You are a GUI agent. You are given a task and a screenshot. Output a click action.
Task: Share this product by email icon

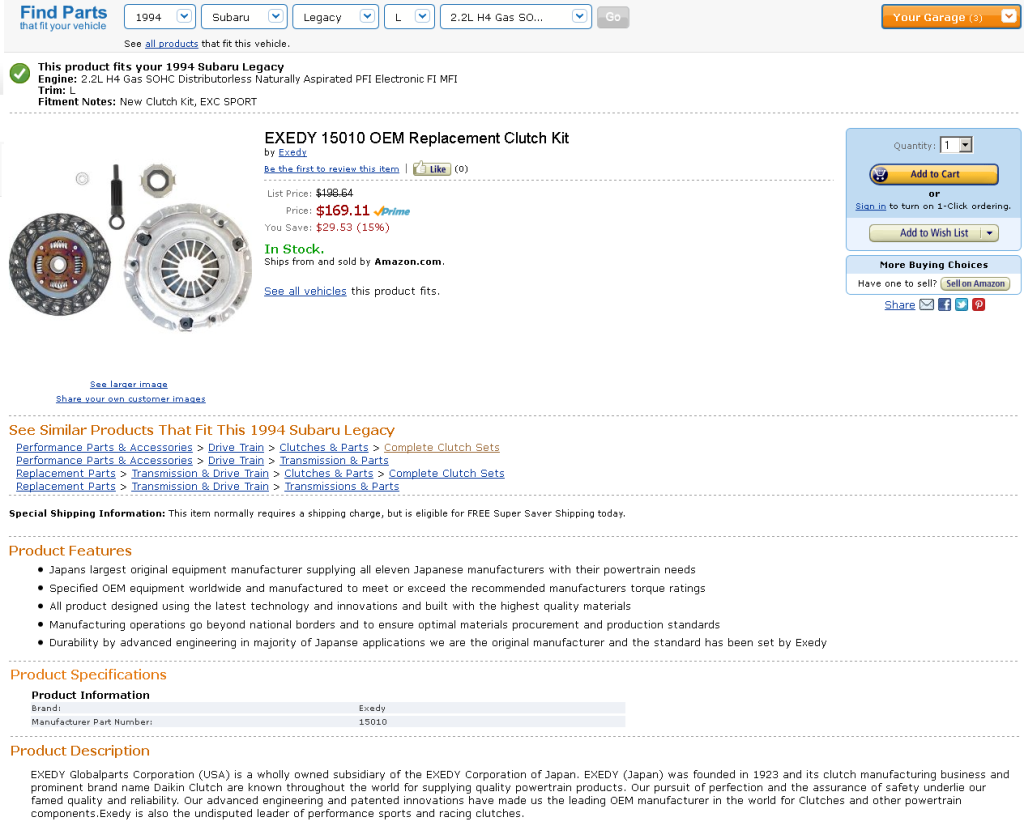click(x=926, y=305)
